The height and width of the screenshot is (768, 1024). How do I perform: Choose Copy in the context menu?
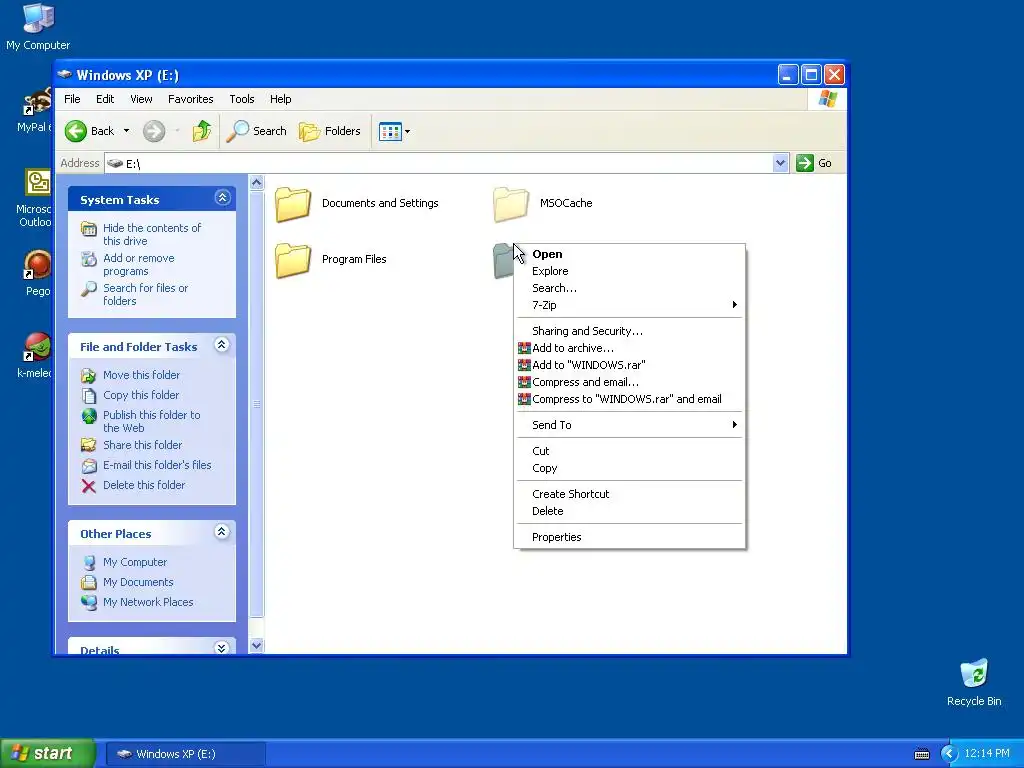coord(630,468)
